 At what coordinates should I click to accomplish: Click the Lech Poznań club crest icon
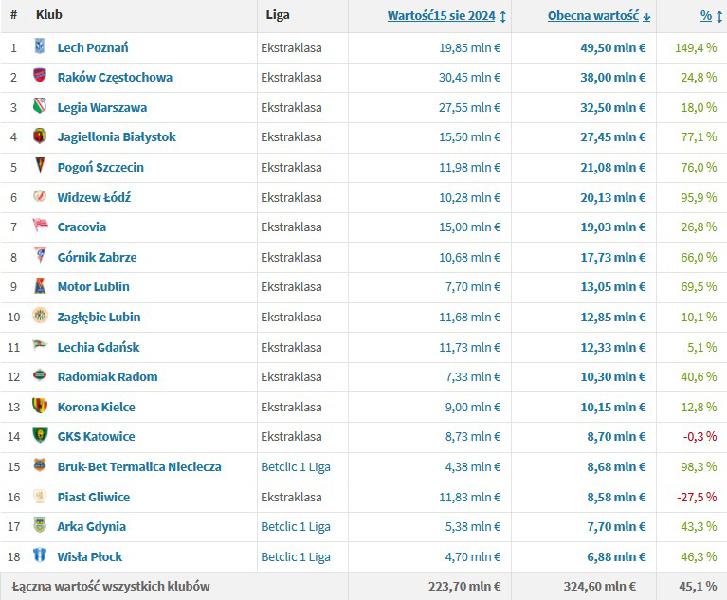pos(40,47)
